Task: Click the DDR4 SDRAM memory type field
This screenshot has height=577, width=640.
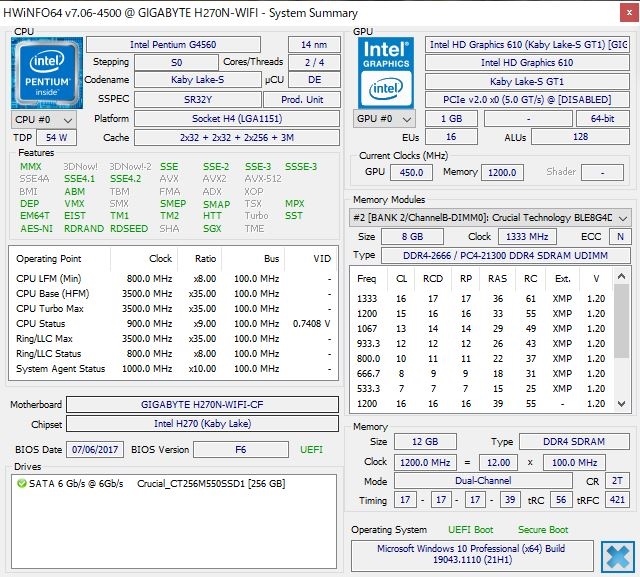Action: pyautogui.click(x=574, y=442)
